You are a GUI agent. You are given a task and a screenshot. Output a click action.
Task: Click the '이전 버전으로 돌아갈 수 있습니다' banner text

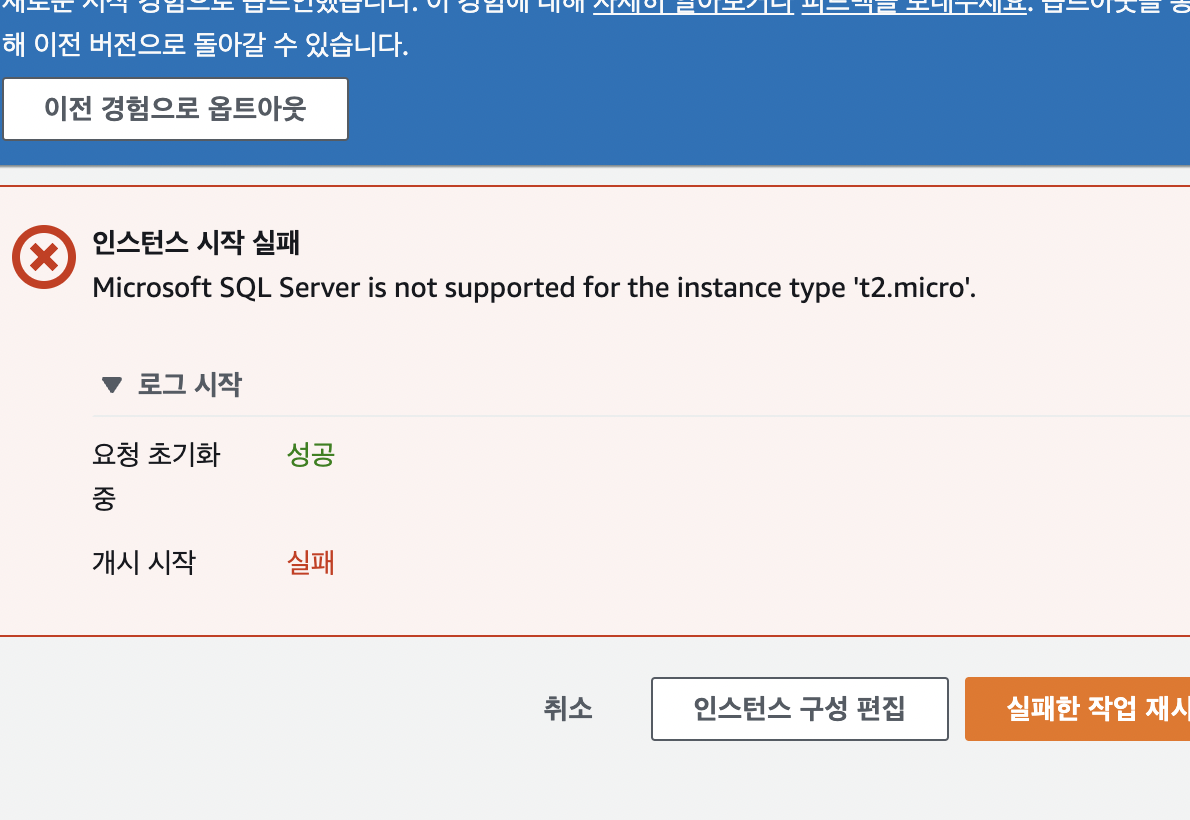coord(222,45)
